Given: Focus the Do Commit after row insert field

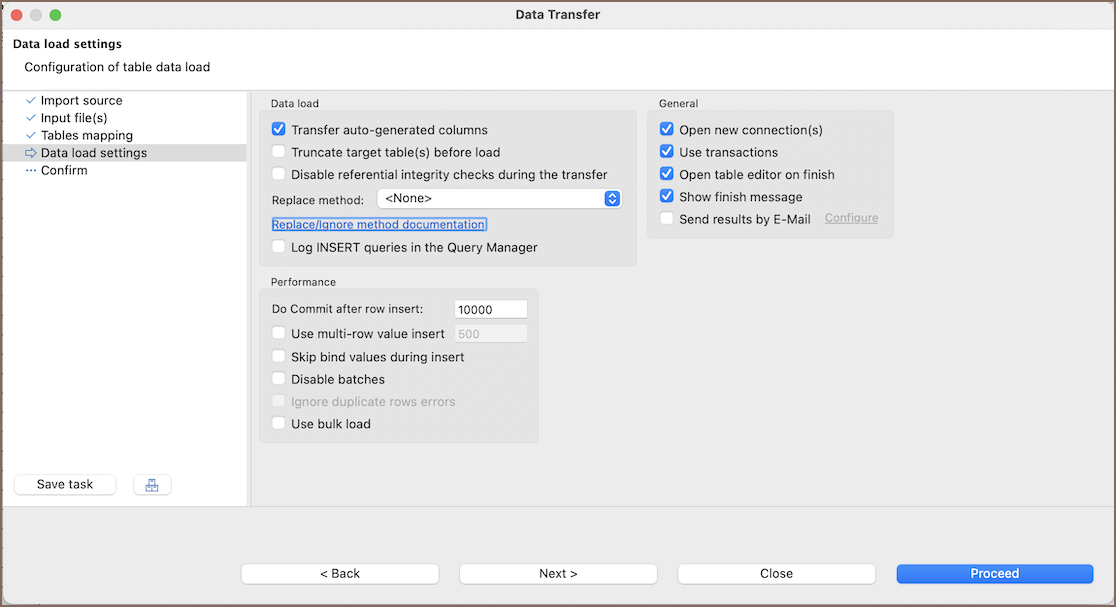Looking at the screenshot, I should [x=490, y=310].
